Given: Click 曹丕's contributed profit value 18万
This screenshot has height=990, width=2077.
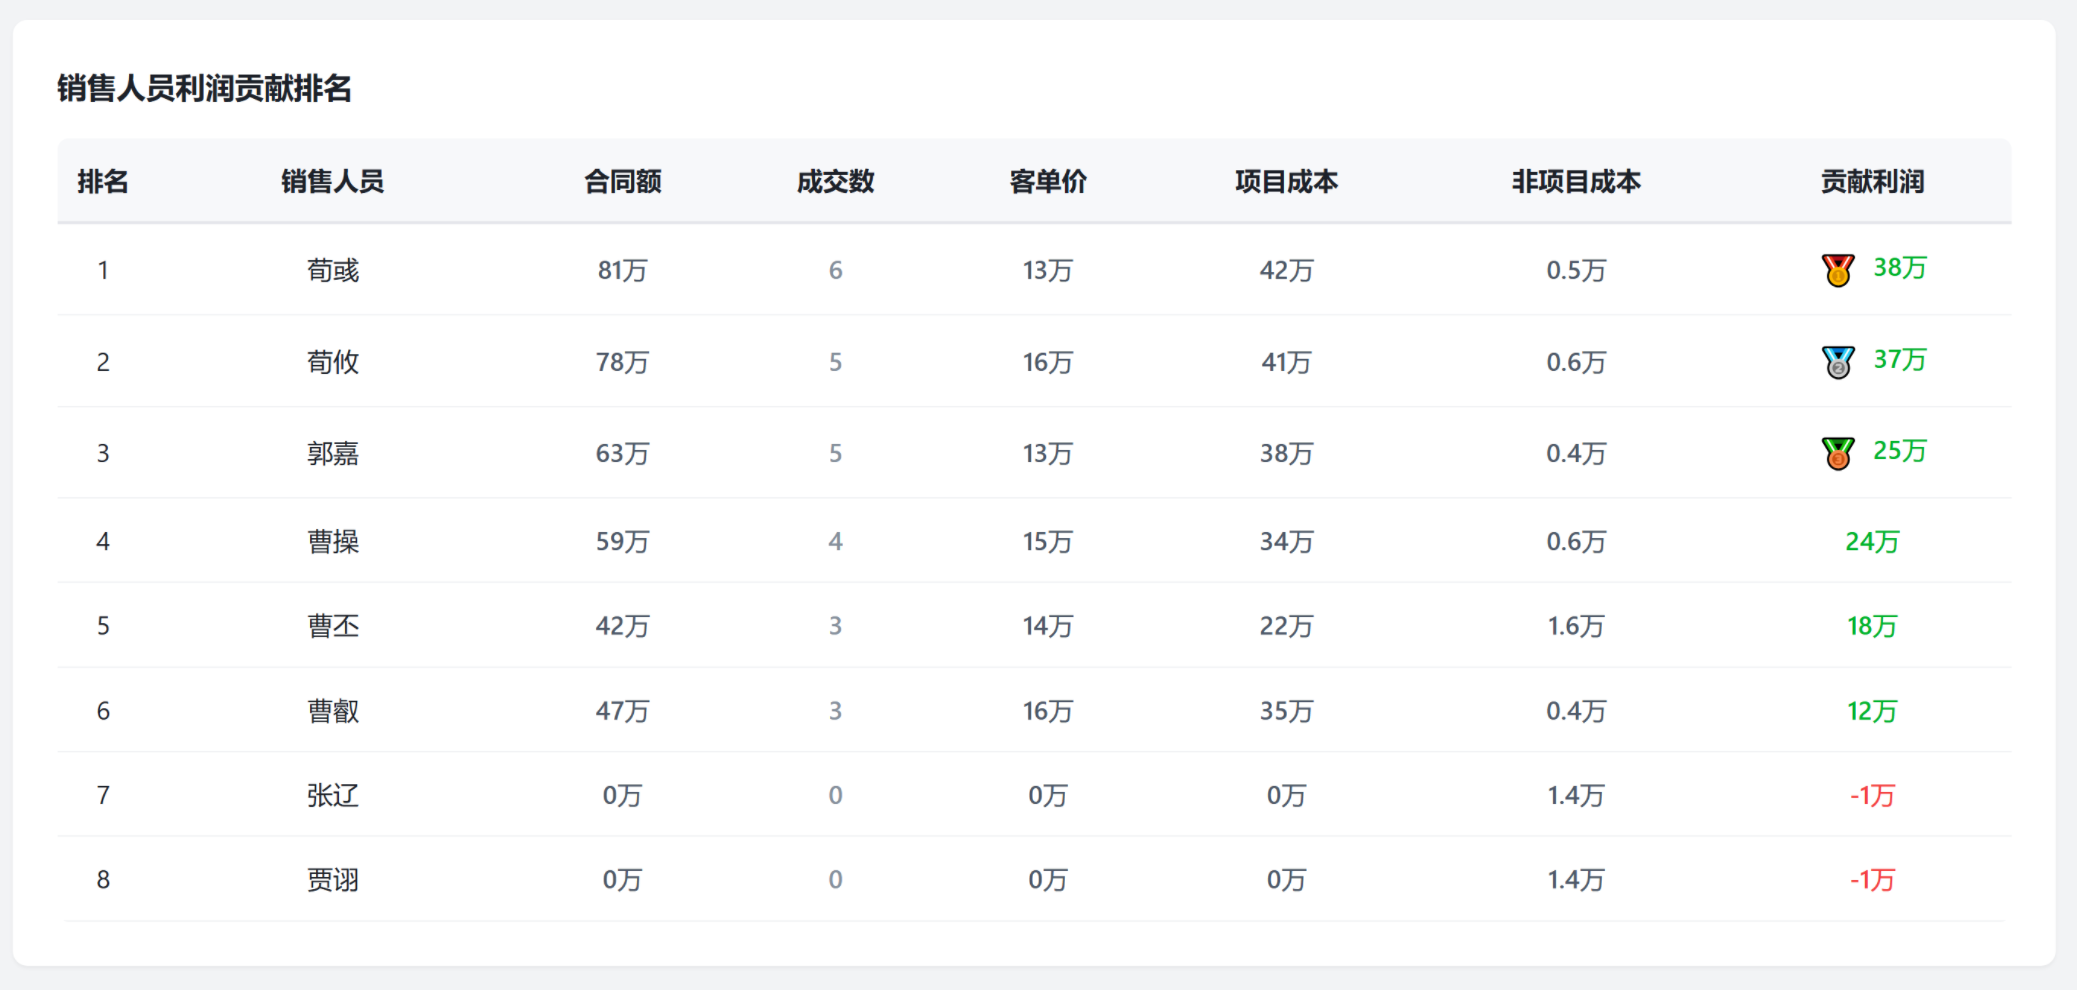Looking at the screenshot, I should (1871, 627).
